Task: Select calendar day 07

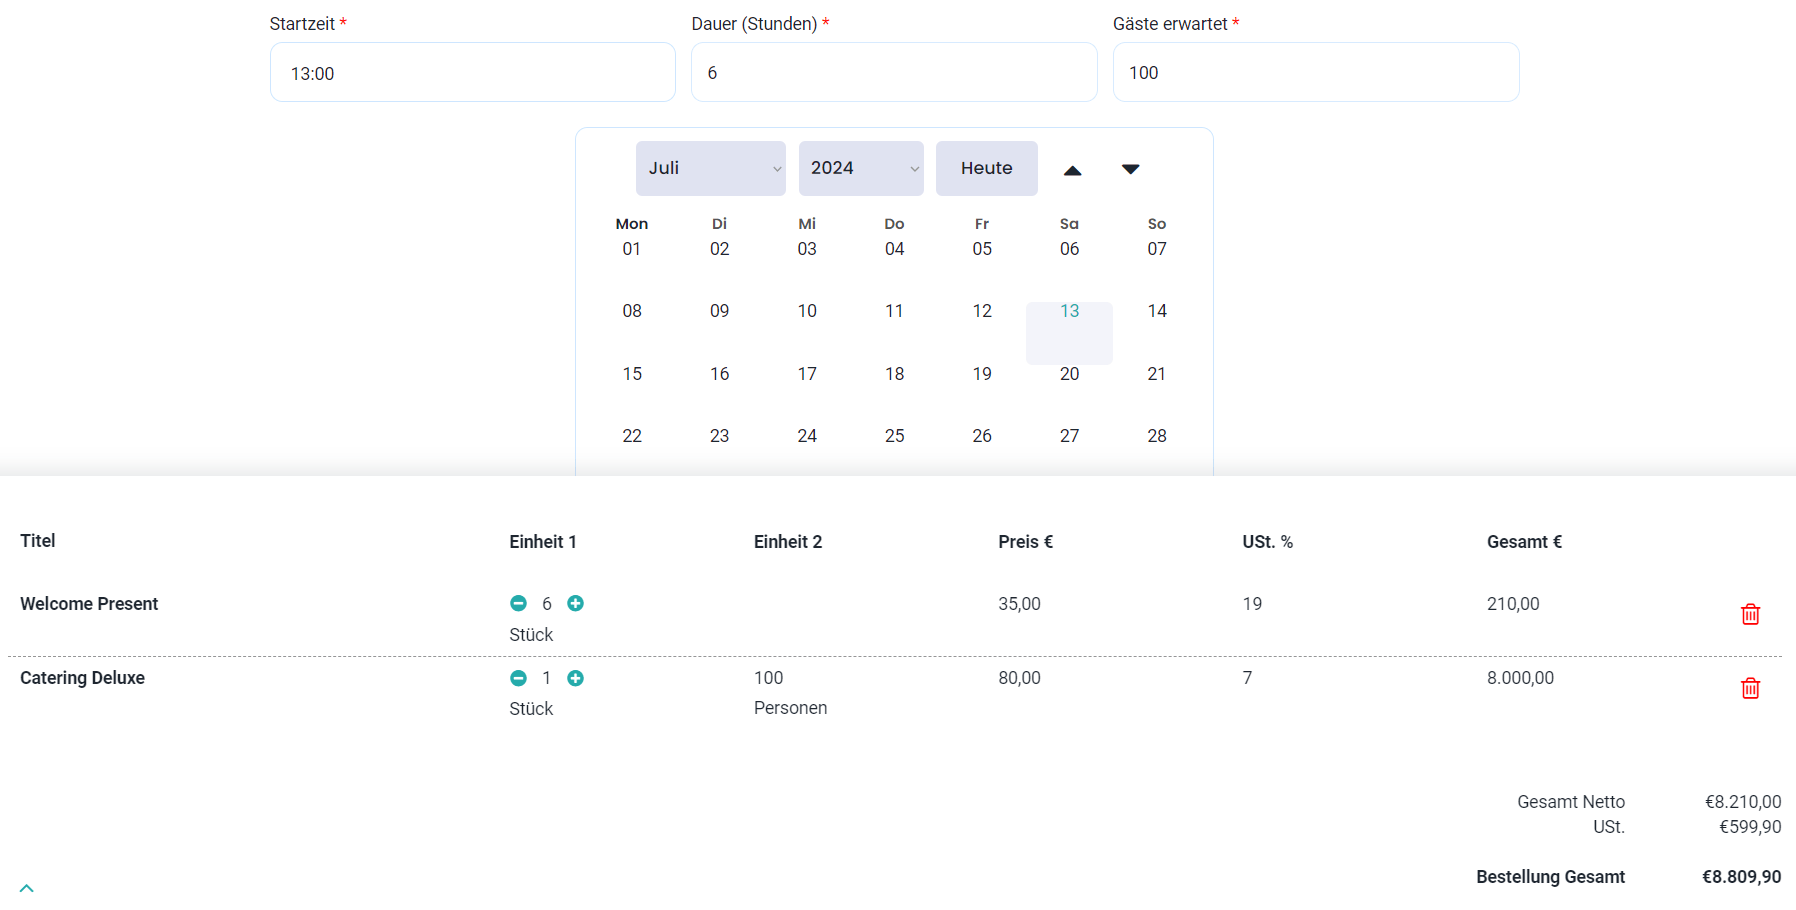Action: [x=1157, y=248]
